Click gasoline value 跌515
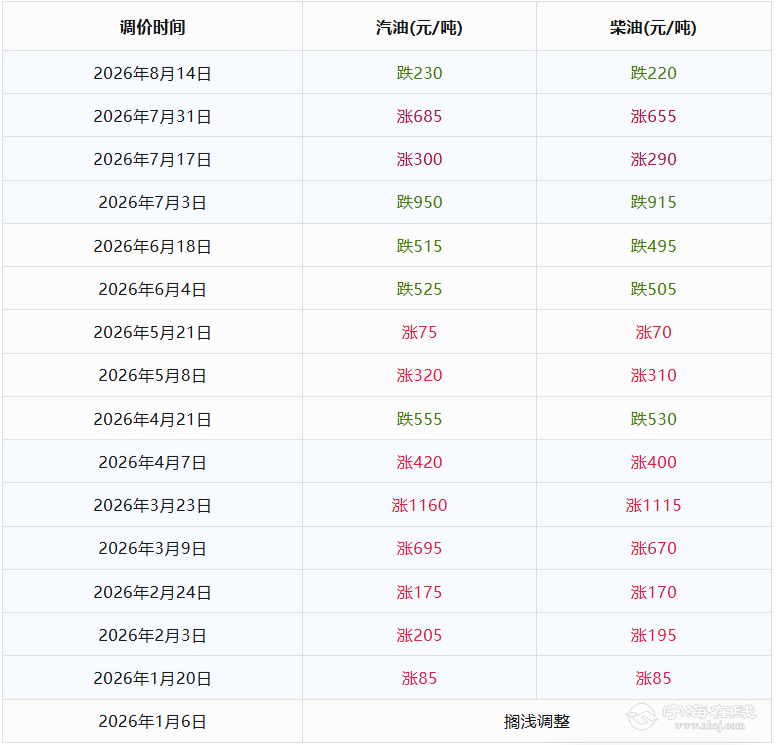The height and width of the screenshot is (745, 777). (x=419, y=246)
